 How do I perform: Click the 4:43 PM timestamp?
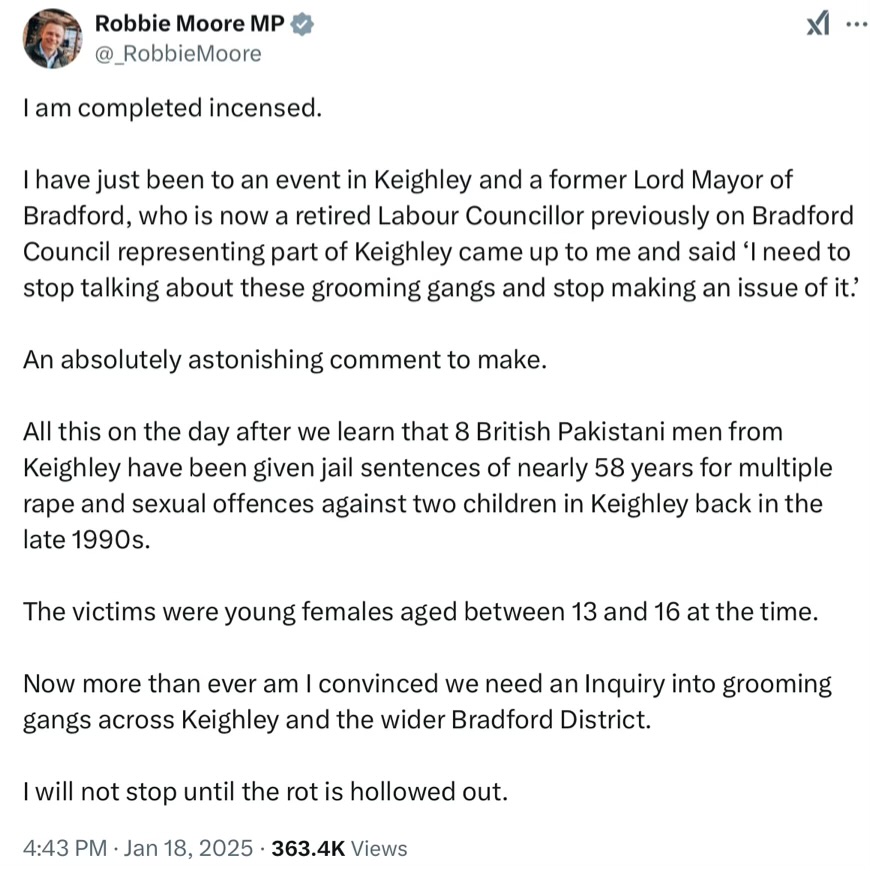tap(65, 848)
